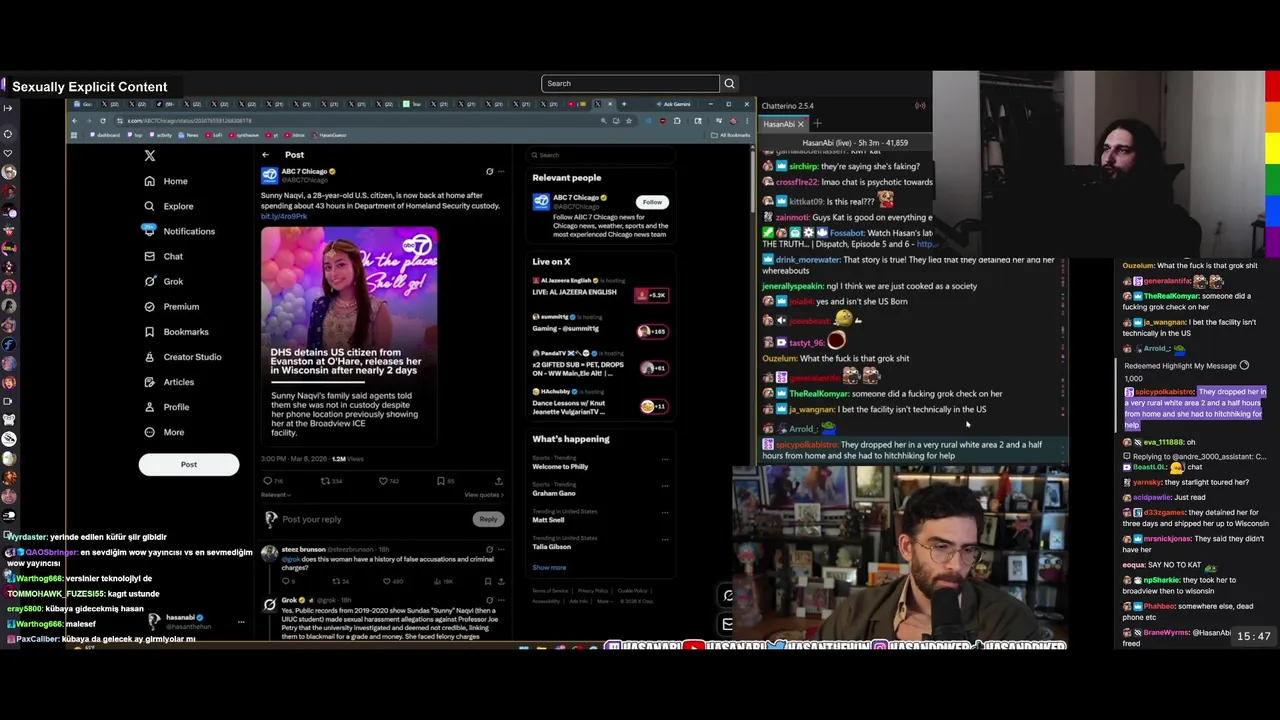Click the Bookmarks sidebar icon

(150, 331)
